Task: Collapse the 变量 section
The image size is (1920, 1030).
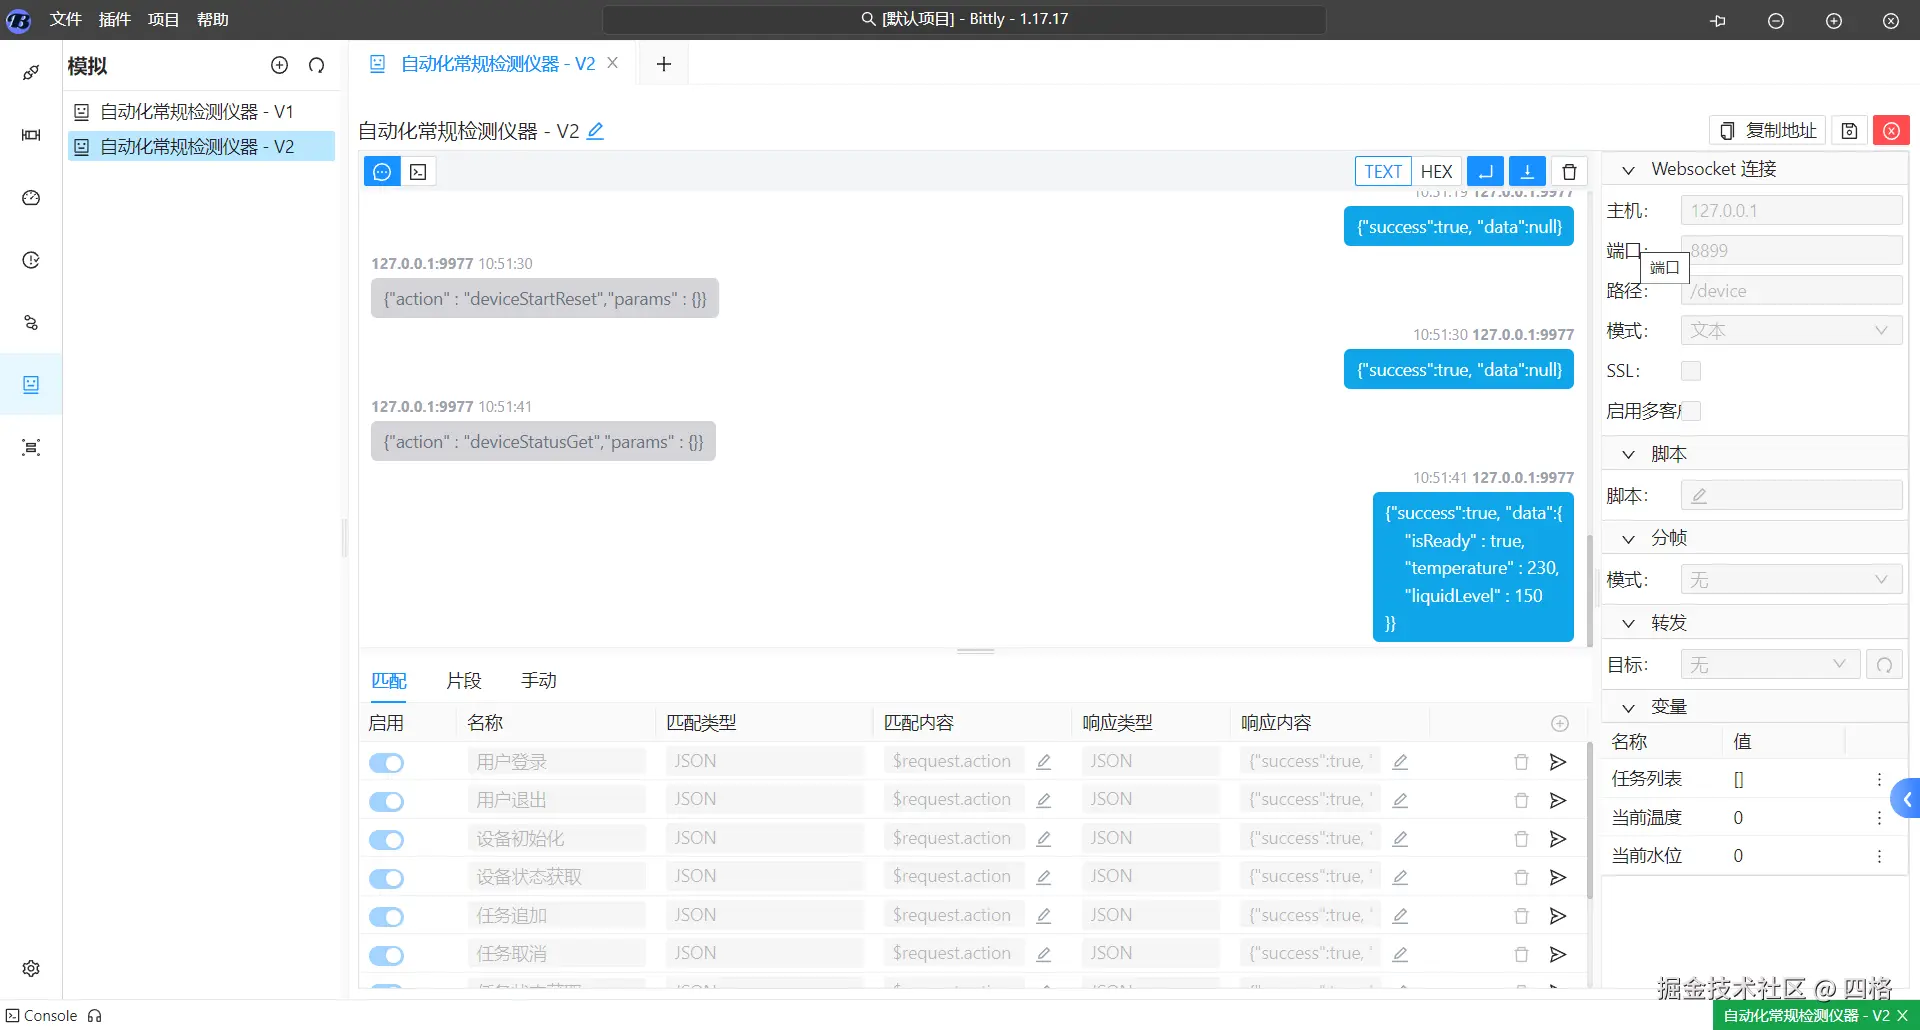Action: pyautogui.click(x=1628, y=708)
